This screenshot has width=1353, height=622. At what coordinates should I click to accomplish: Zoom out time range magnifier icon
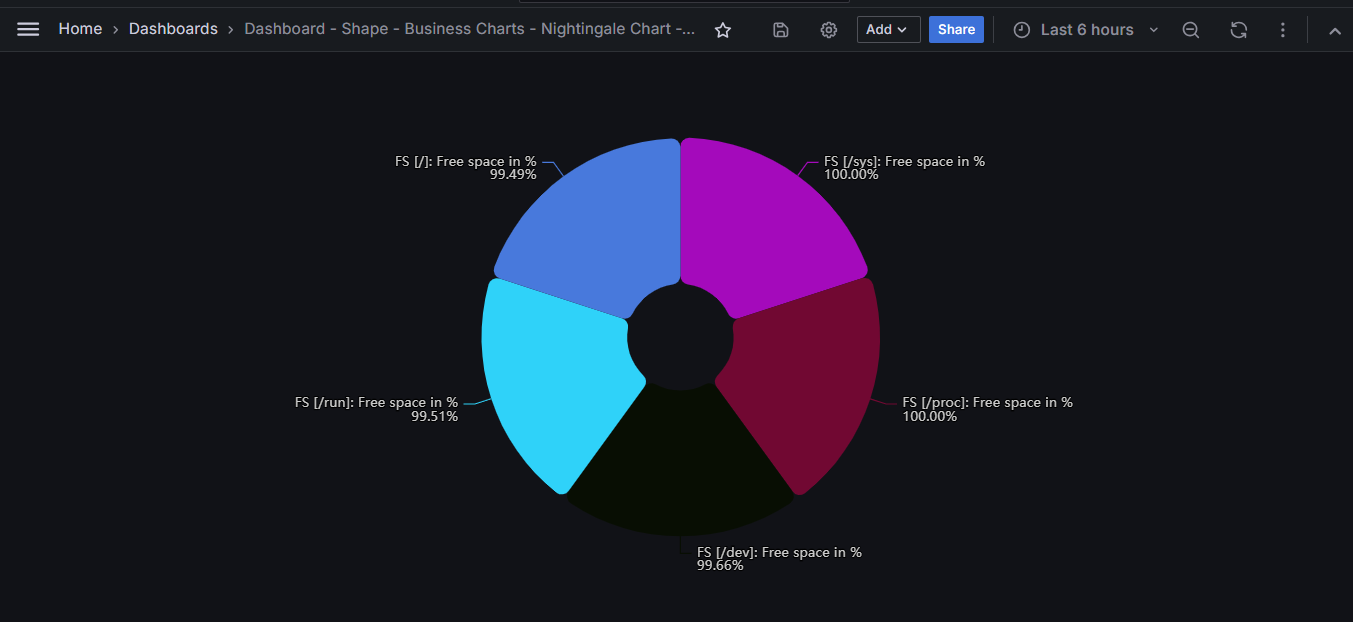[1191, 30]
